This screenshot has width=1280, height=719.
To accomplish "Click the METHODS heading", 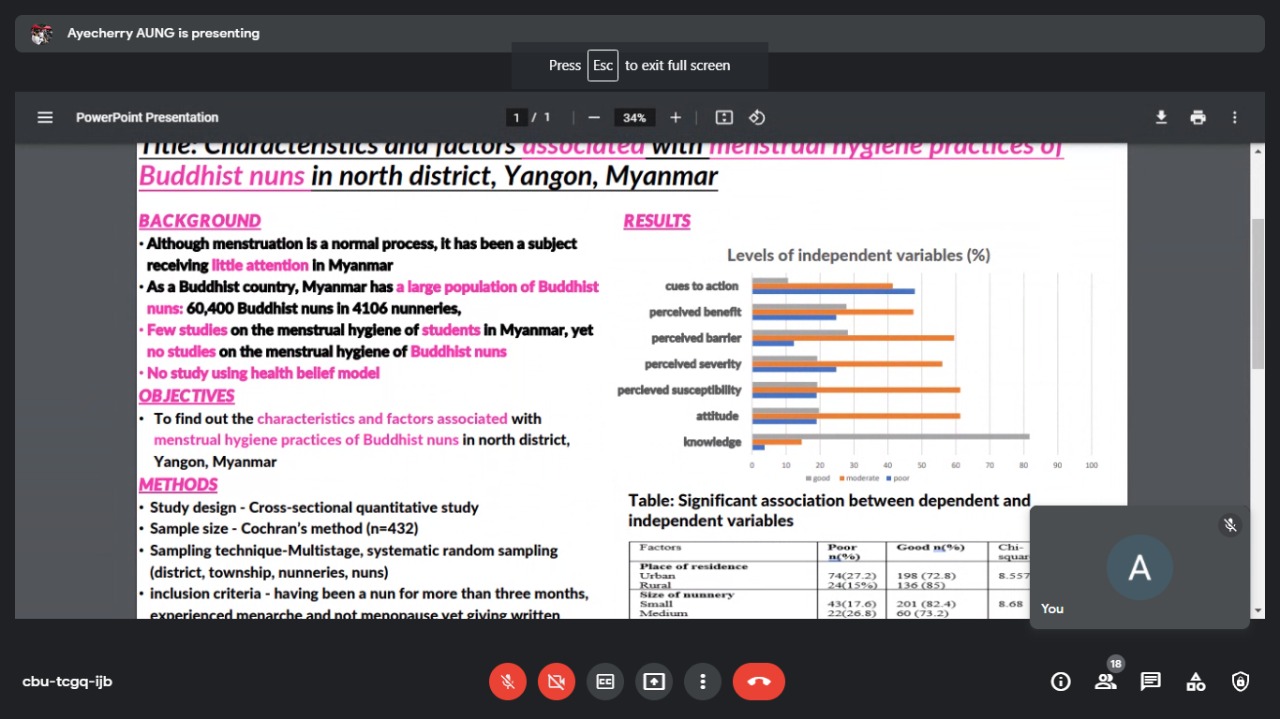I will tap(178, 485).
